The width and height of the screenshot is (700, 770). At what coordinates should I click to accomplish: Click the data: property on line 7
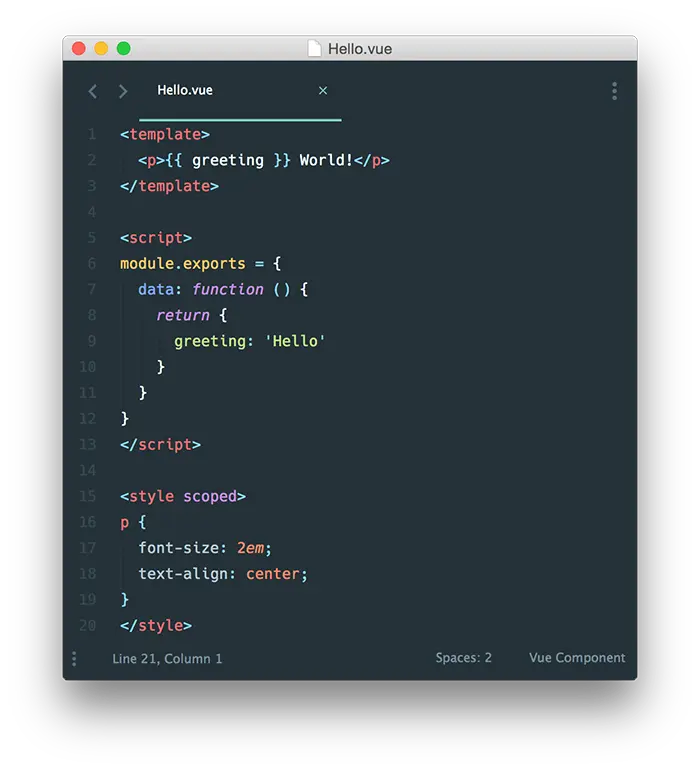pos(160,289)
